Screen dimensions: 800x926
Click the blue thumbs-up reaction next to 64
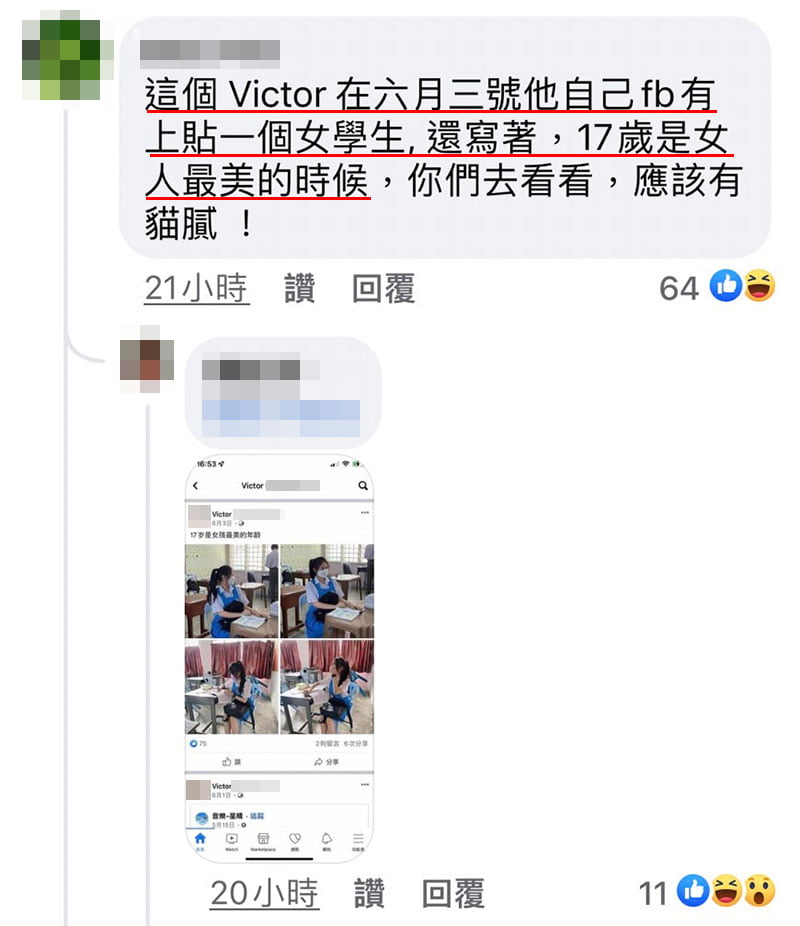(x=726, y=286)
